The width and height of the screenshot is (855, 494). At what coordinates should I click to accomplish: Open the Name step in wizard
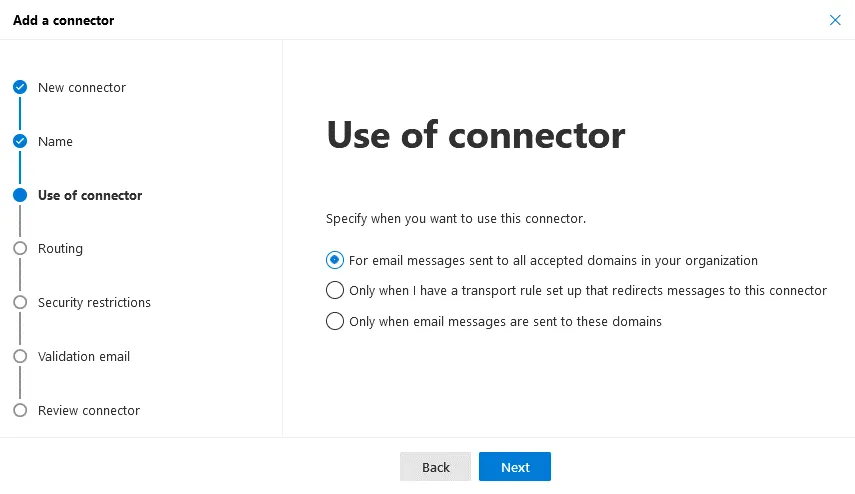click(55, 142)
